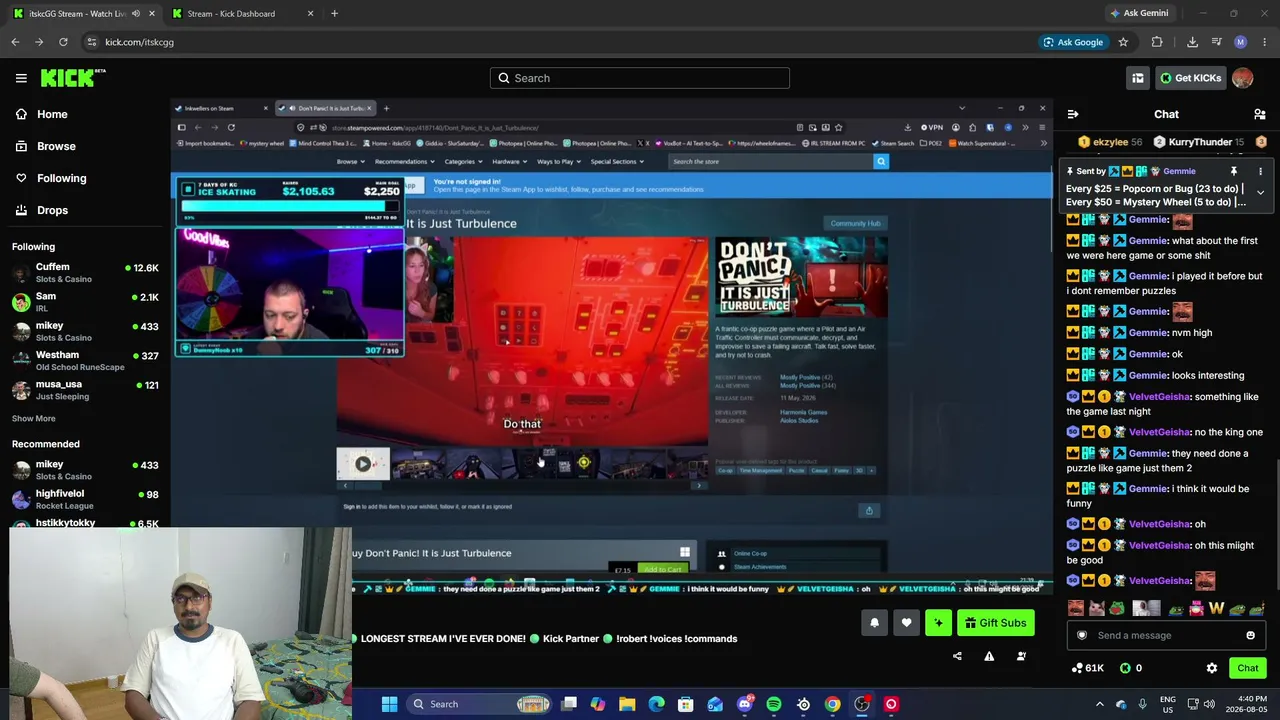This screenshot has height=720, width=1280.
Task: Open the profile avatar menu on Kick
Action: (x=1243, y=78)
